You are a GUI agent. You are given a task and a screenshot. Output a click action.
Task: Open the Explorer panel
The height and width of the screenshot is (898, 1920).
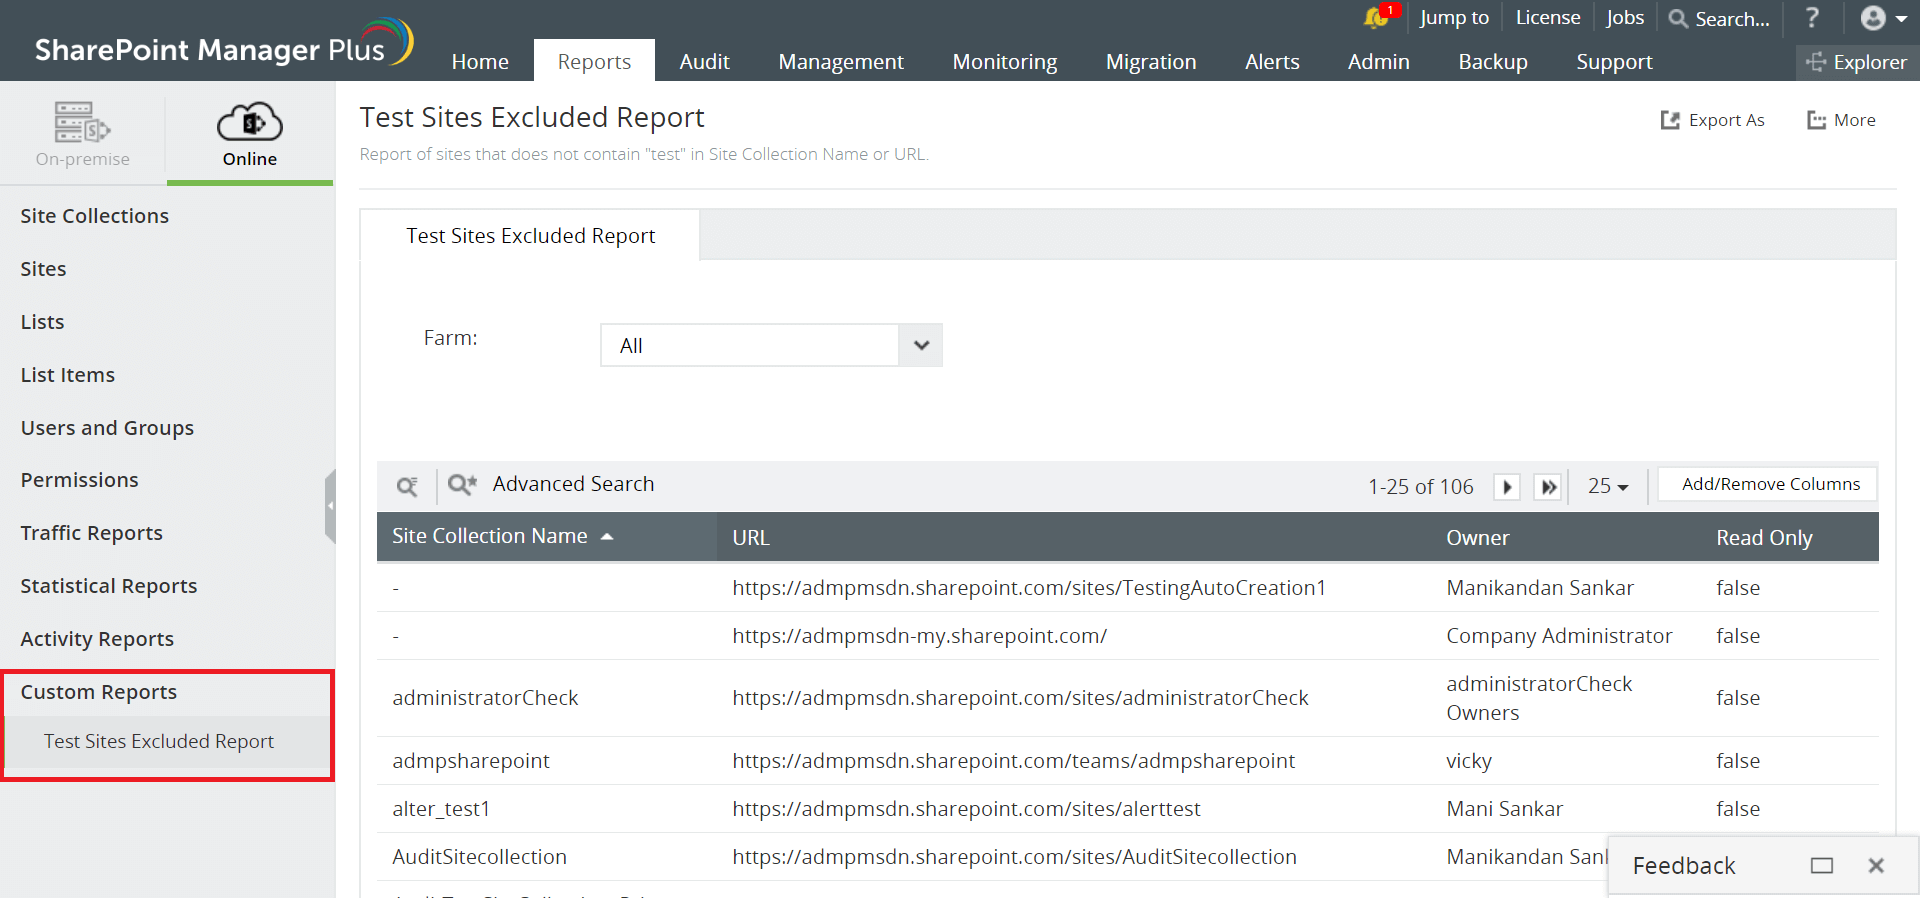pos(1857,62)
